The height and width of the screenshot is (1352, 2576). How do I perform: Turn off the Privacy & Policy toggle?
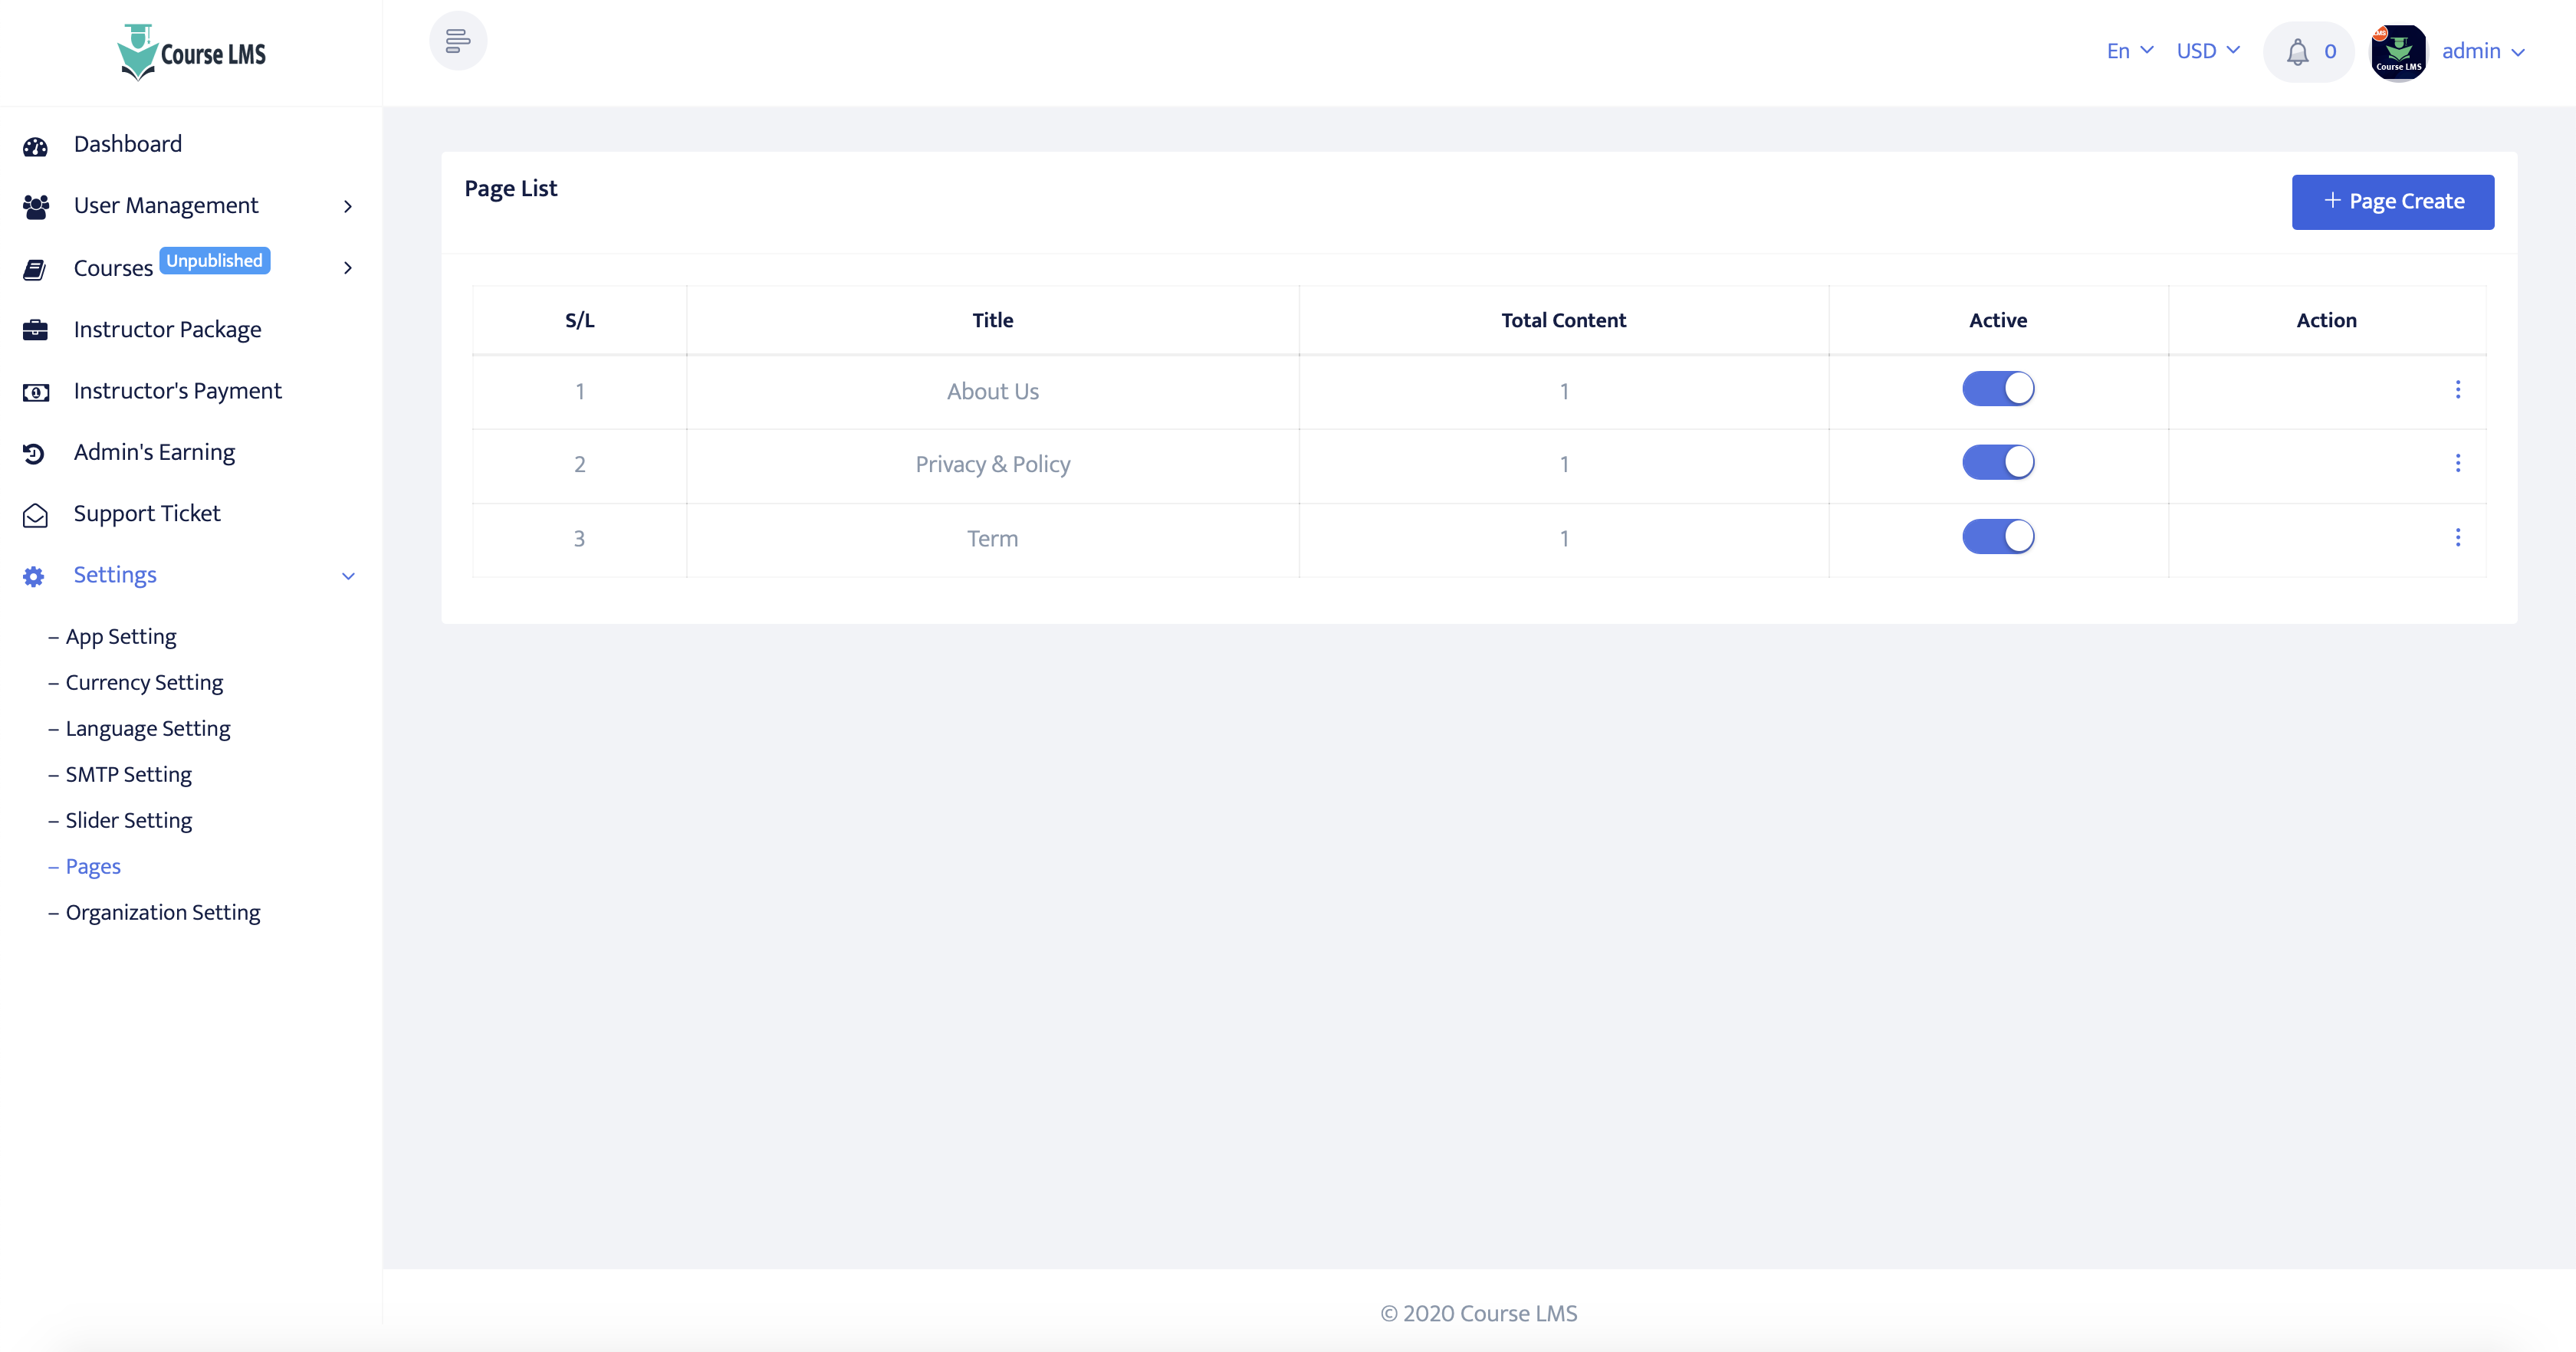click(1998, 462)
